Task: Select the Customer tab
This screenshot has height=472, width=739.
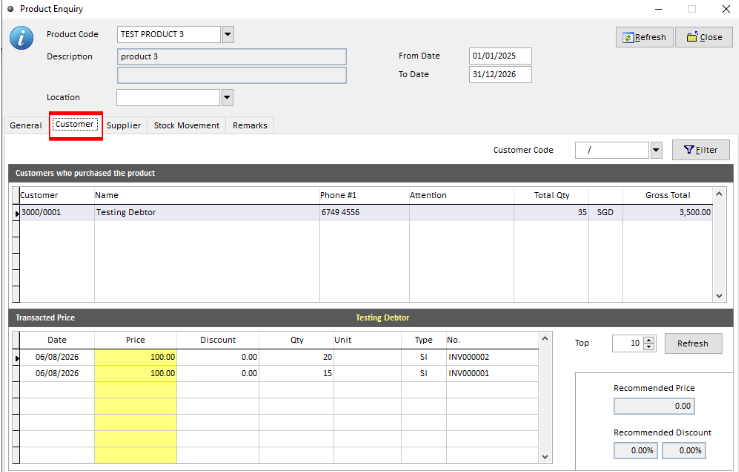Action: coord(74,124)
